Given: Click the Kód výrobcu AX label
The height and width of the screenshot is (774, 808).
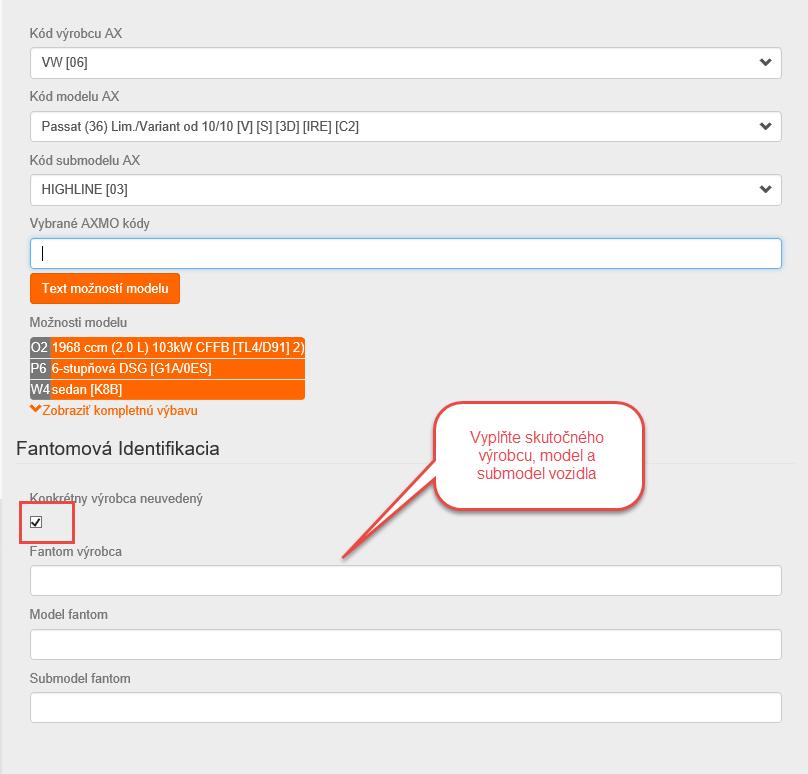Looking at the screenshot, I should coord(76,33).
